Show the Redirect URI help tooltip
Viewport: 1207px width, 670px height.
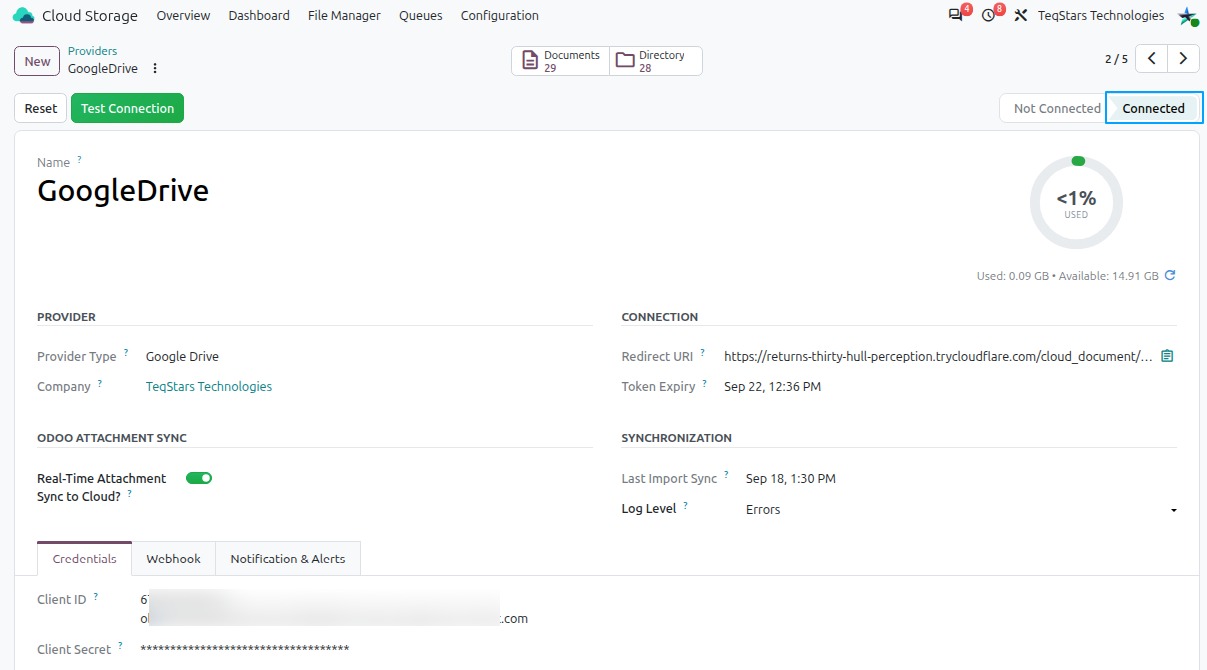703,353
